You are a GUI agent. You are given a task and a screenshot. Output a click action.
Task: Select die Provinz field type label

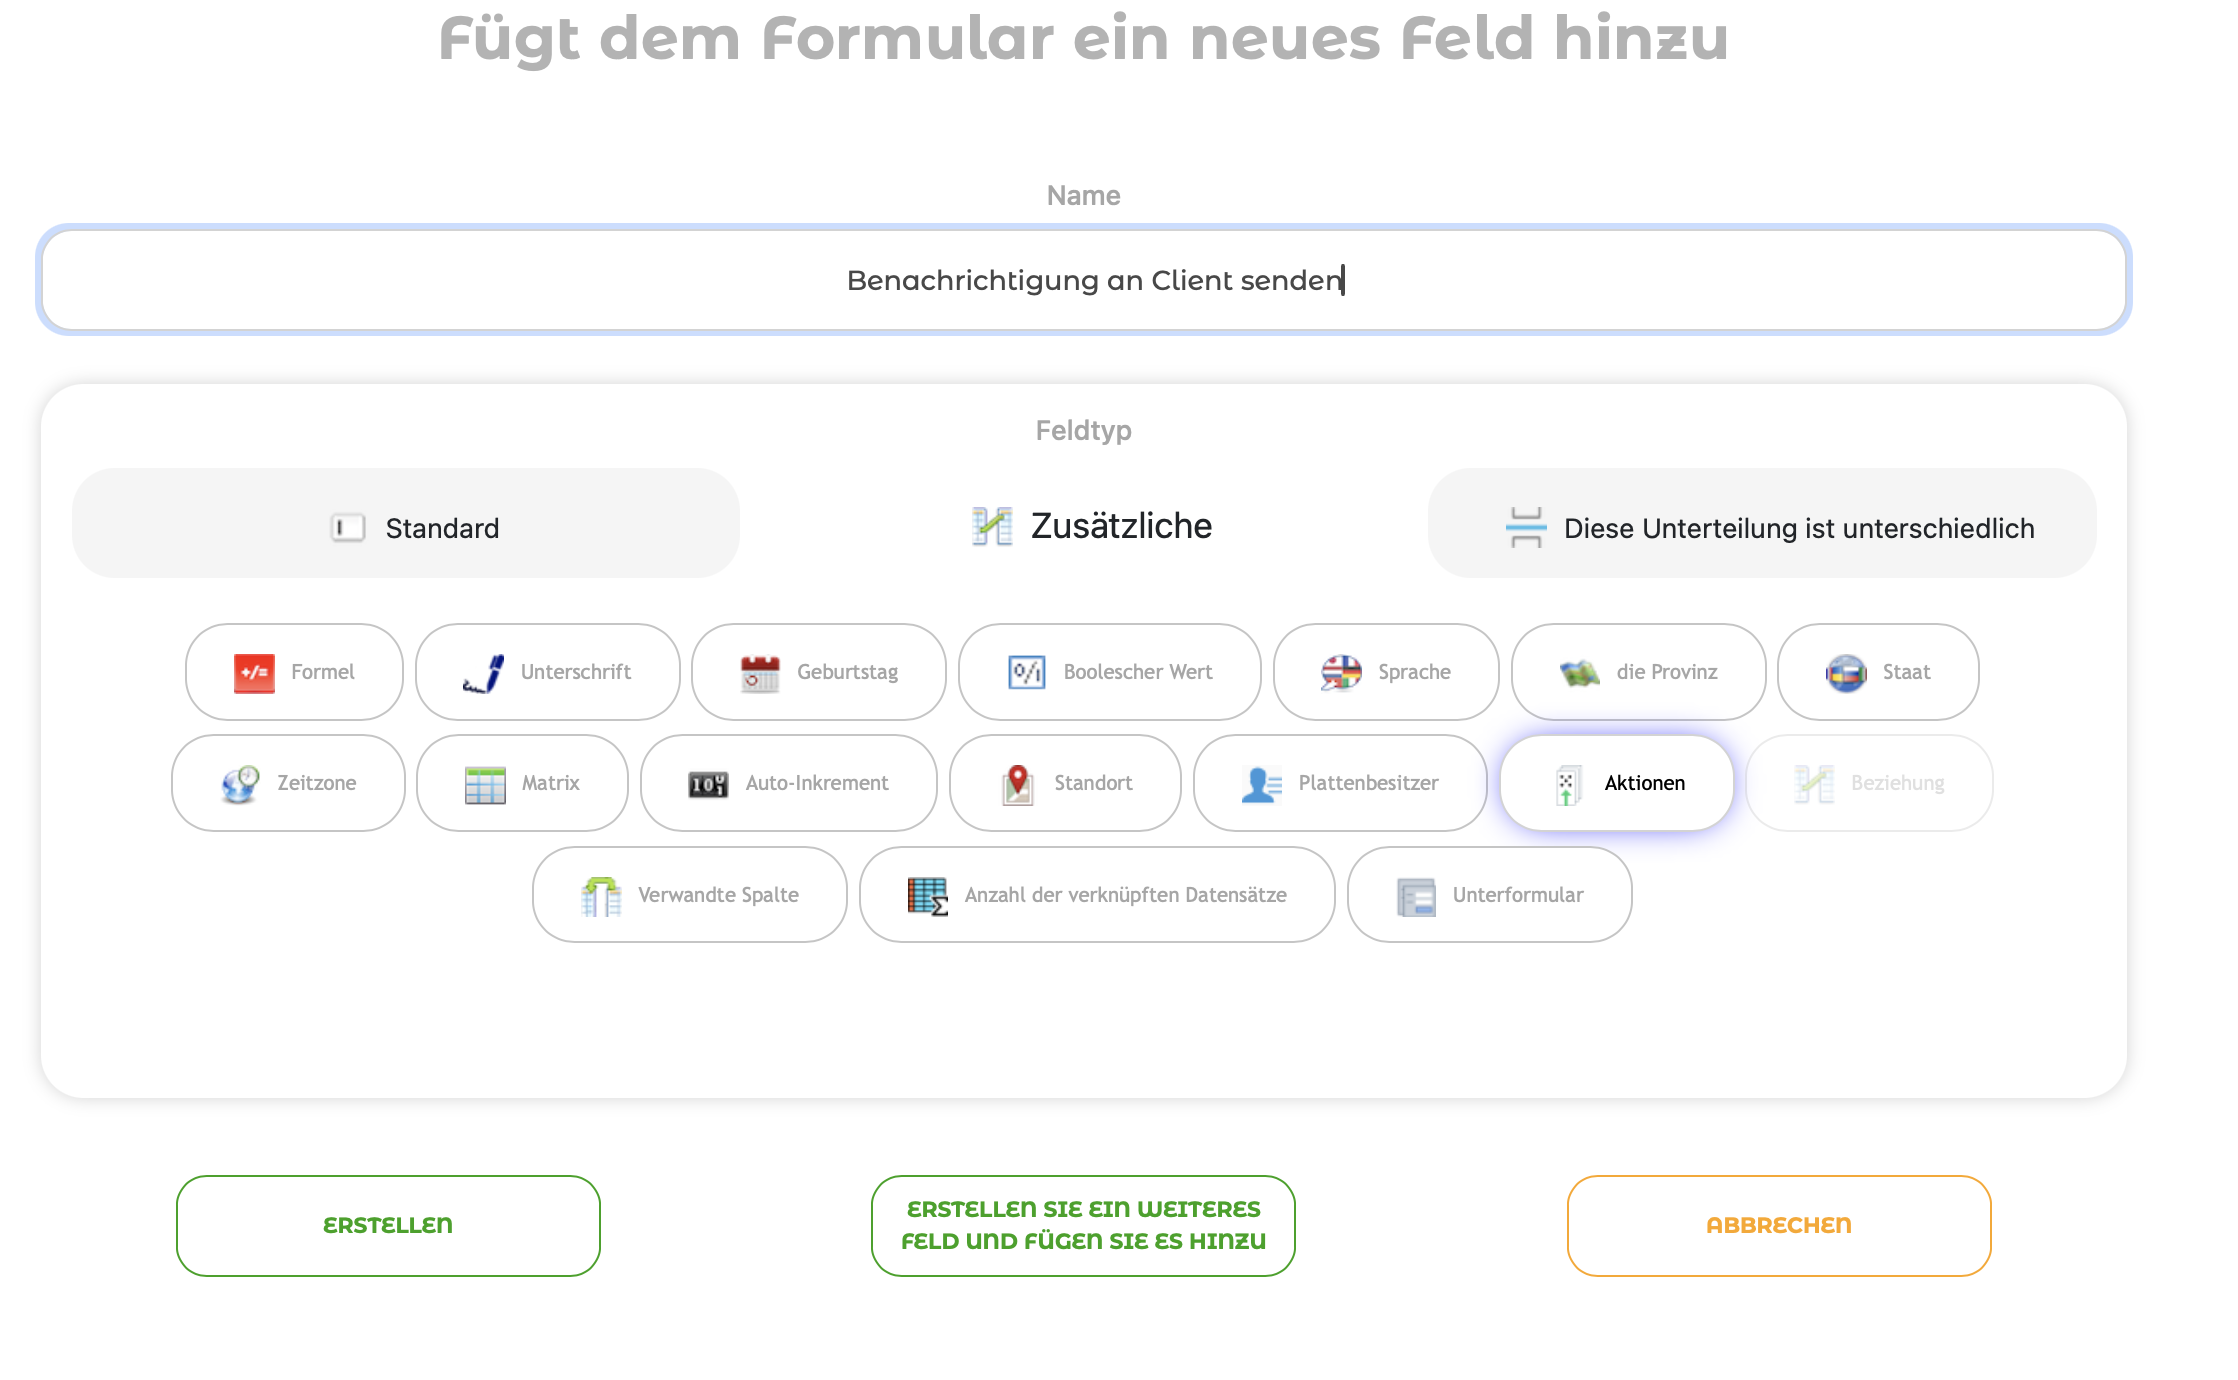tap(1667, 672)
